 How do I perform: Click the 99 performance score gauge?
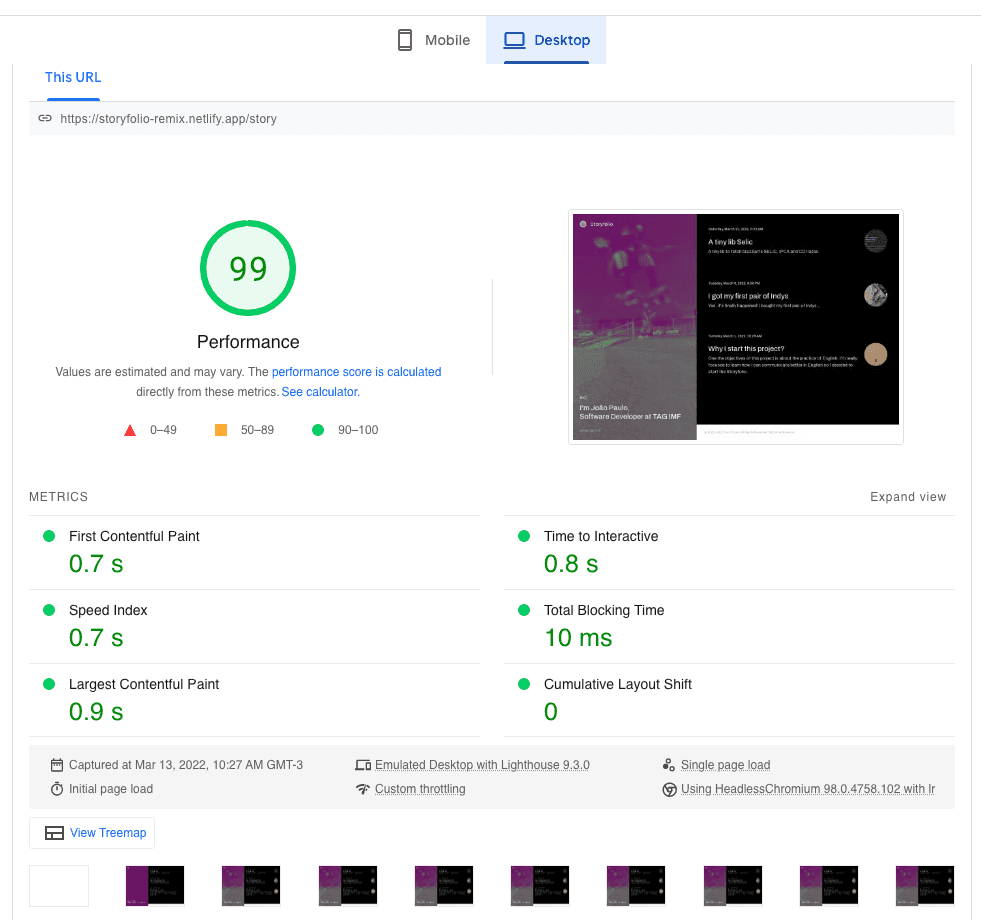coord(248,268)
